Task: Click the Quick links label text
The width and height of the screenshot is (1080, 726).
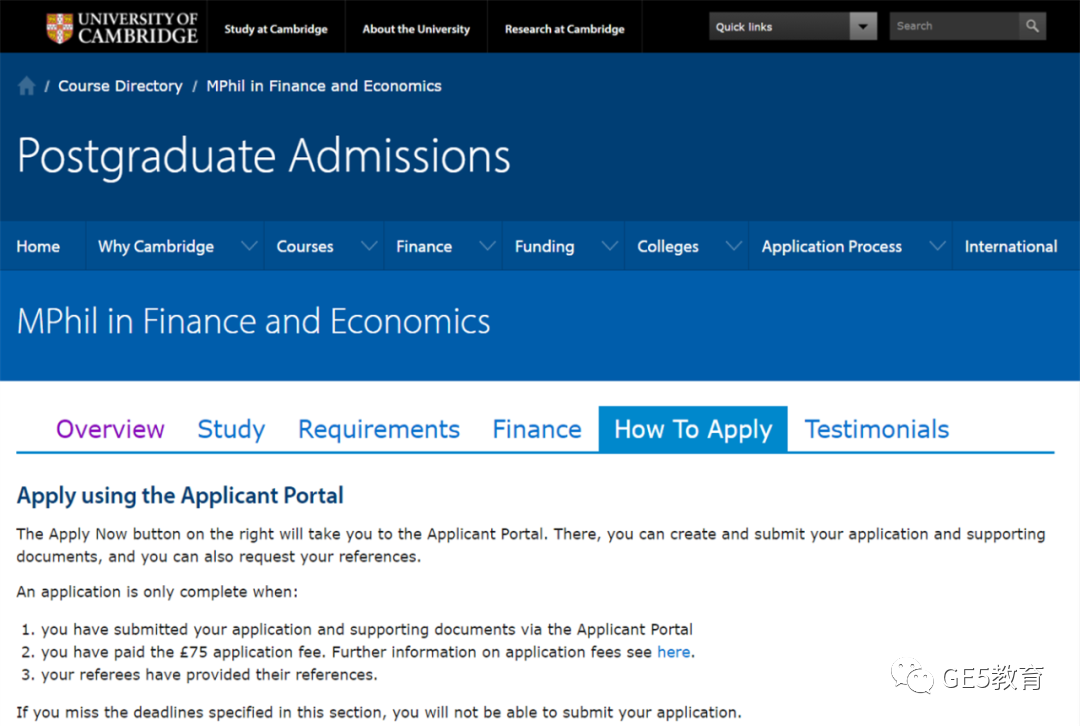Action: [x=744, y=27]
